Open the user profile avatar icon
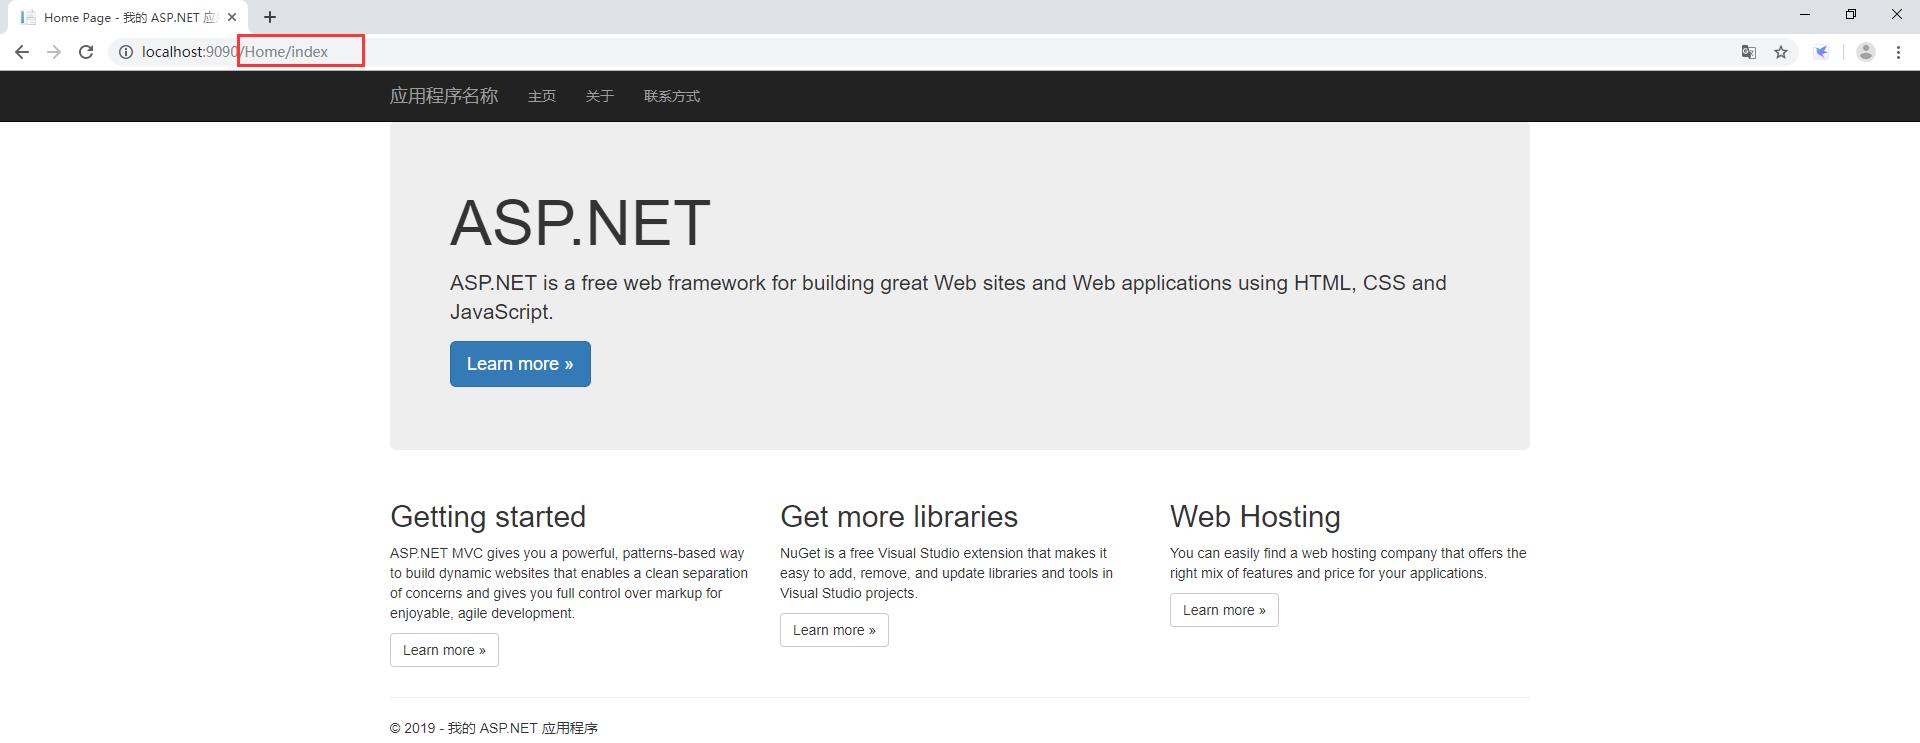This screenshot has width=1920, height=743. [1865, 52]
